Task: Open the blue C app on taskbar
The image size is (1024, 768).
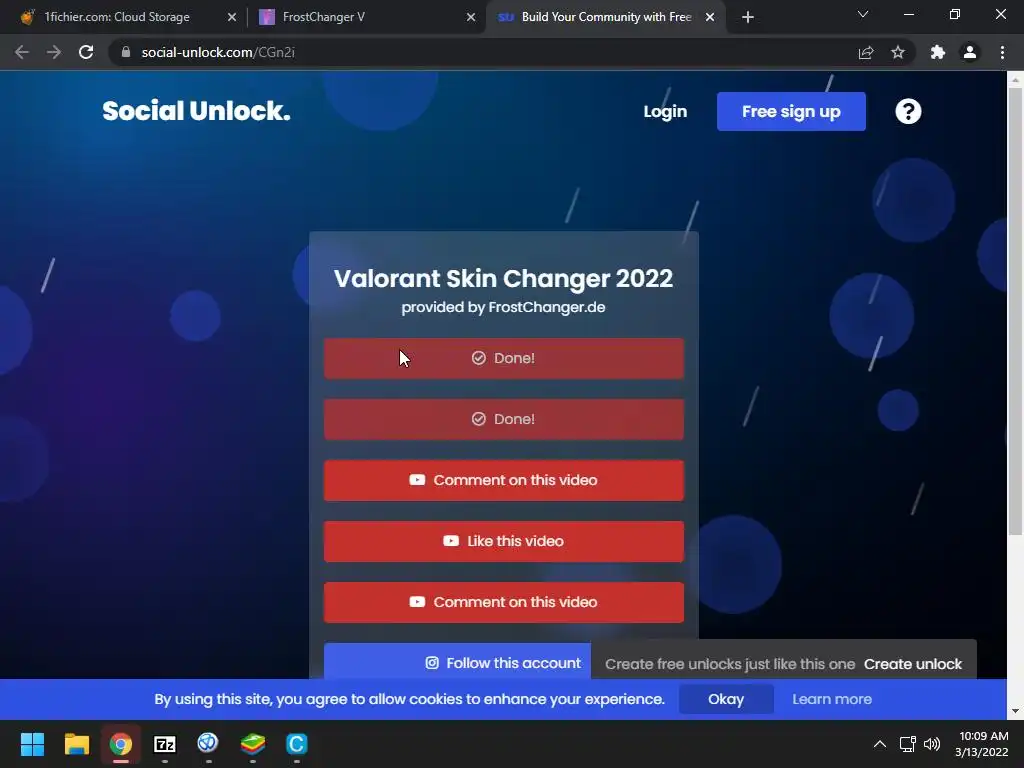Action: click(x=296, y=743)
